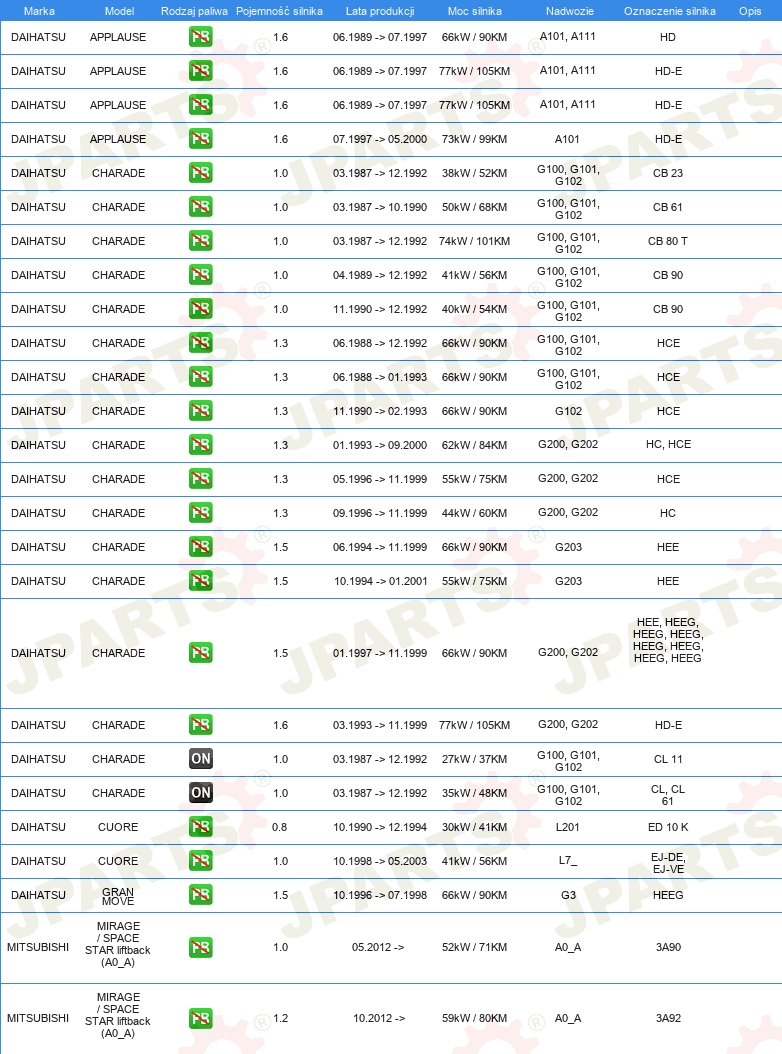The image size is (782, 1054).
Task: Click petrol icon in MITSUBISHI 3A90 row
Action: pos(200,947)
